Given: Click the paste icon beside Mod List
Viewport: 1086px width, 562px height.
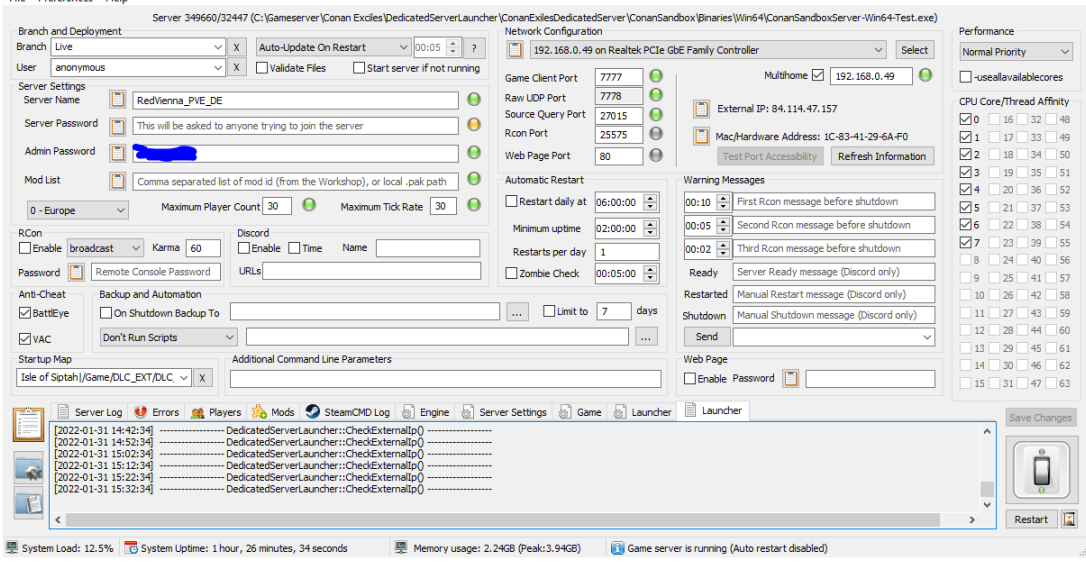Looking at the screenshot, I should [118, 181].
